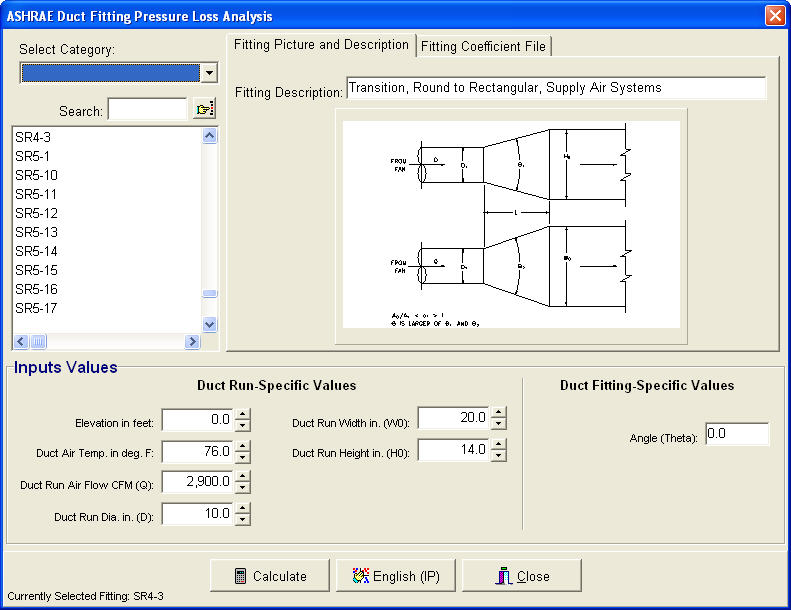791x610 pixels.
Task: Click the transition fitting diagram picture
Action: click(x=511, y=225)
